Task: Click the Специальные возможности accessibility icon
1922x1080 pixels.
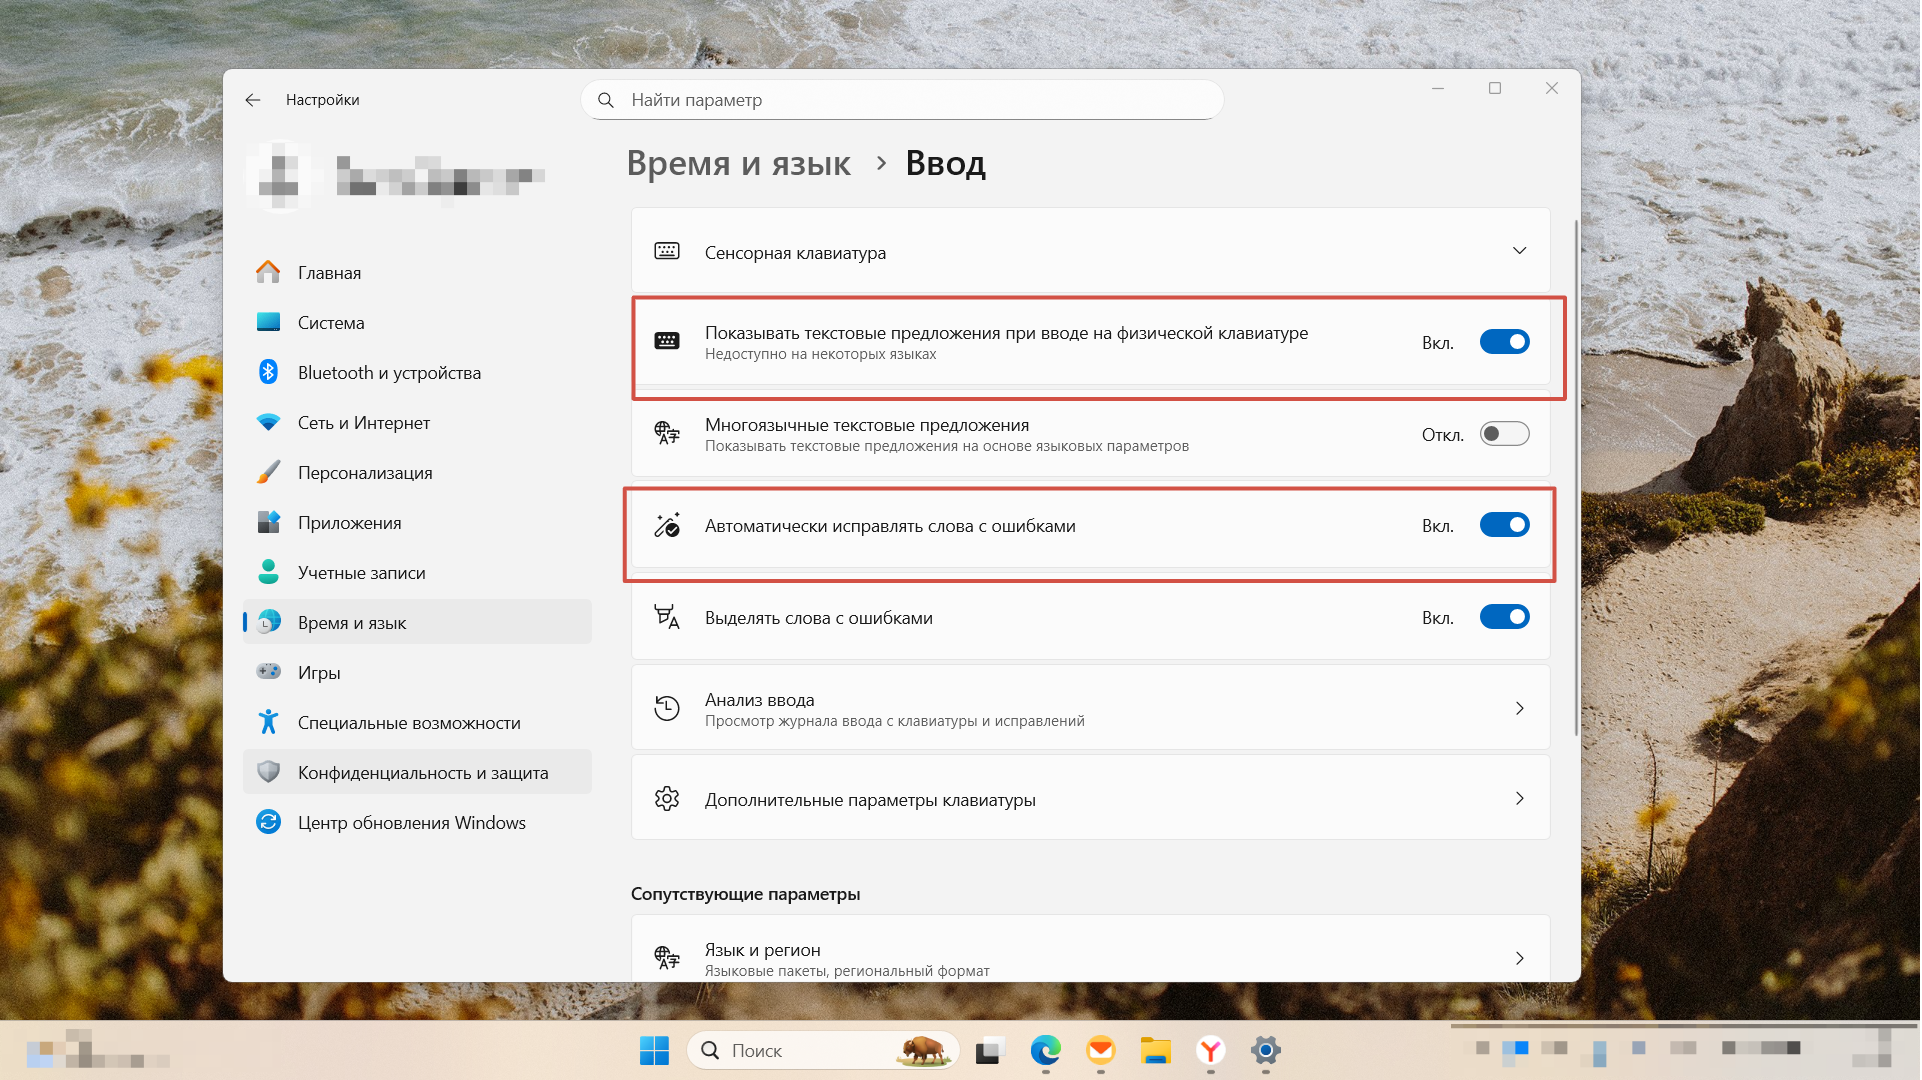Action: click(x=268, y=722)
